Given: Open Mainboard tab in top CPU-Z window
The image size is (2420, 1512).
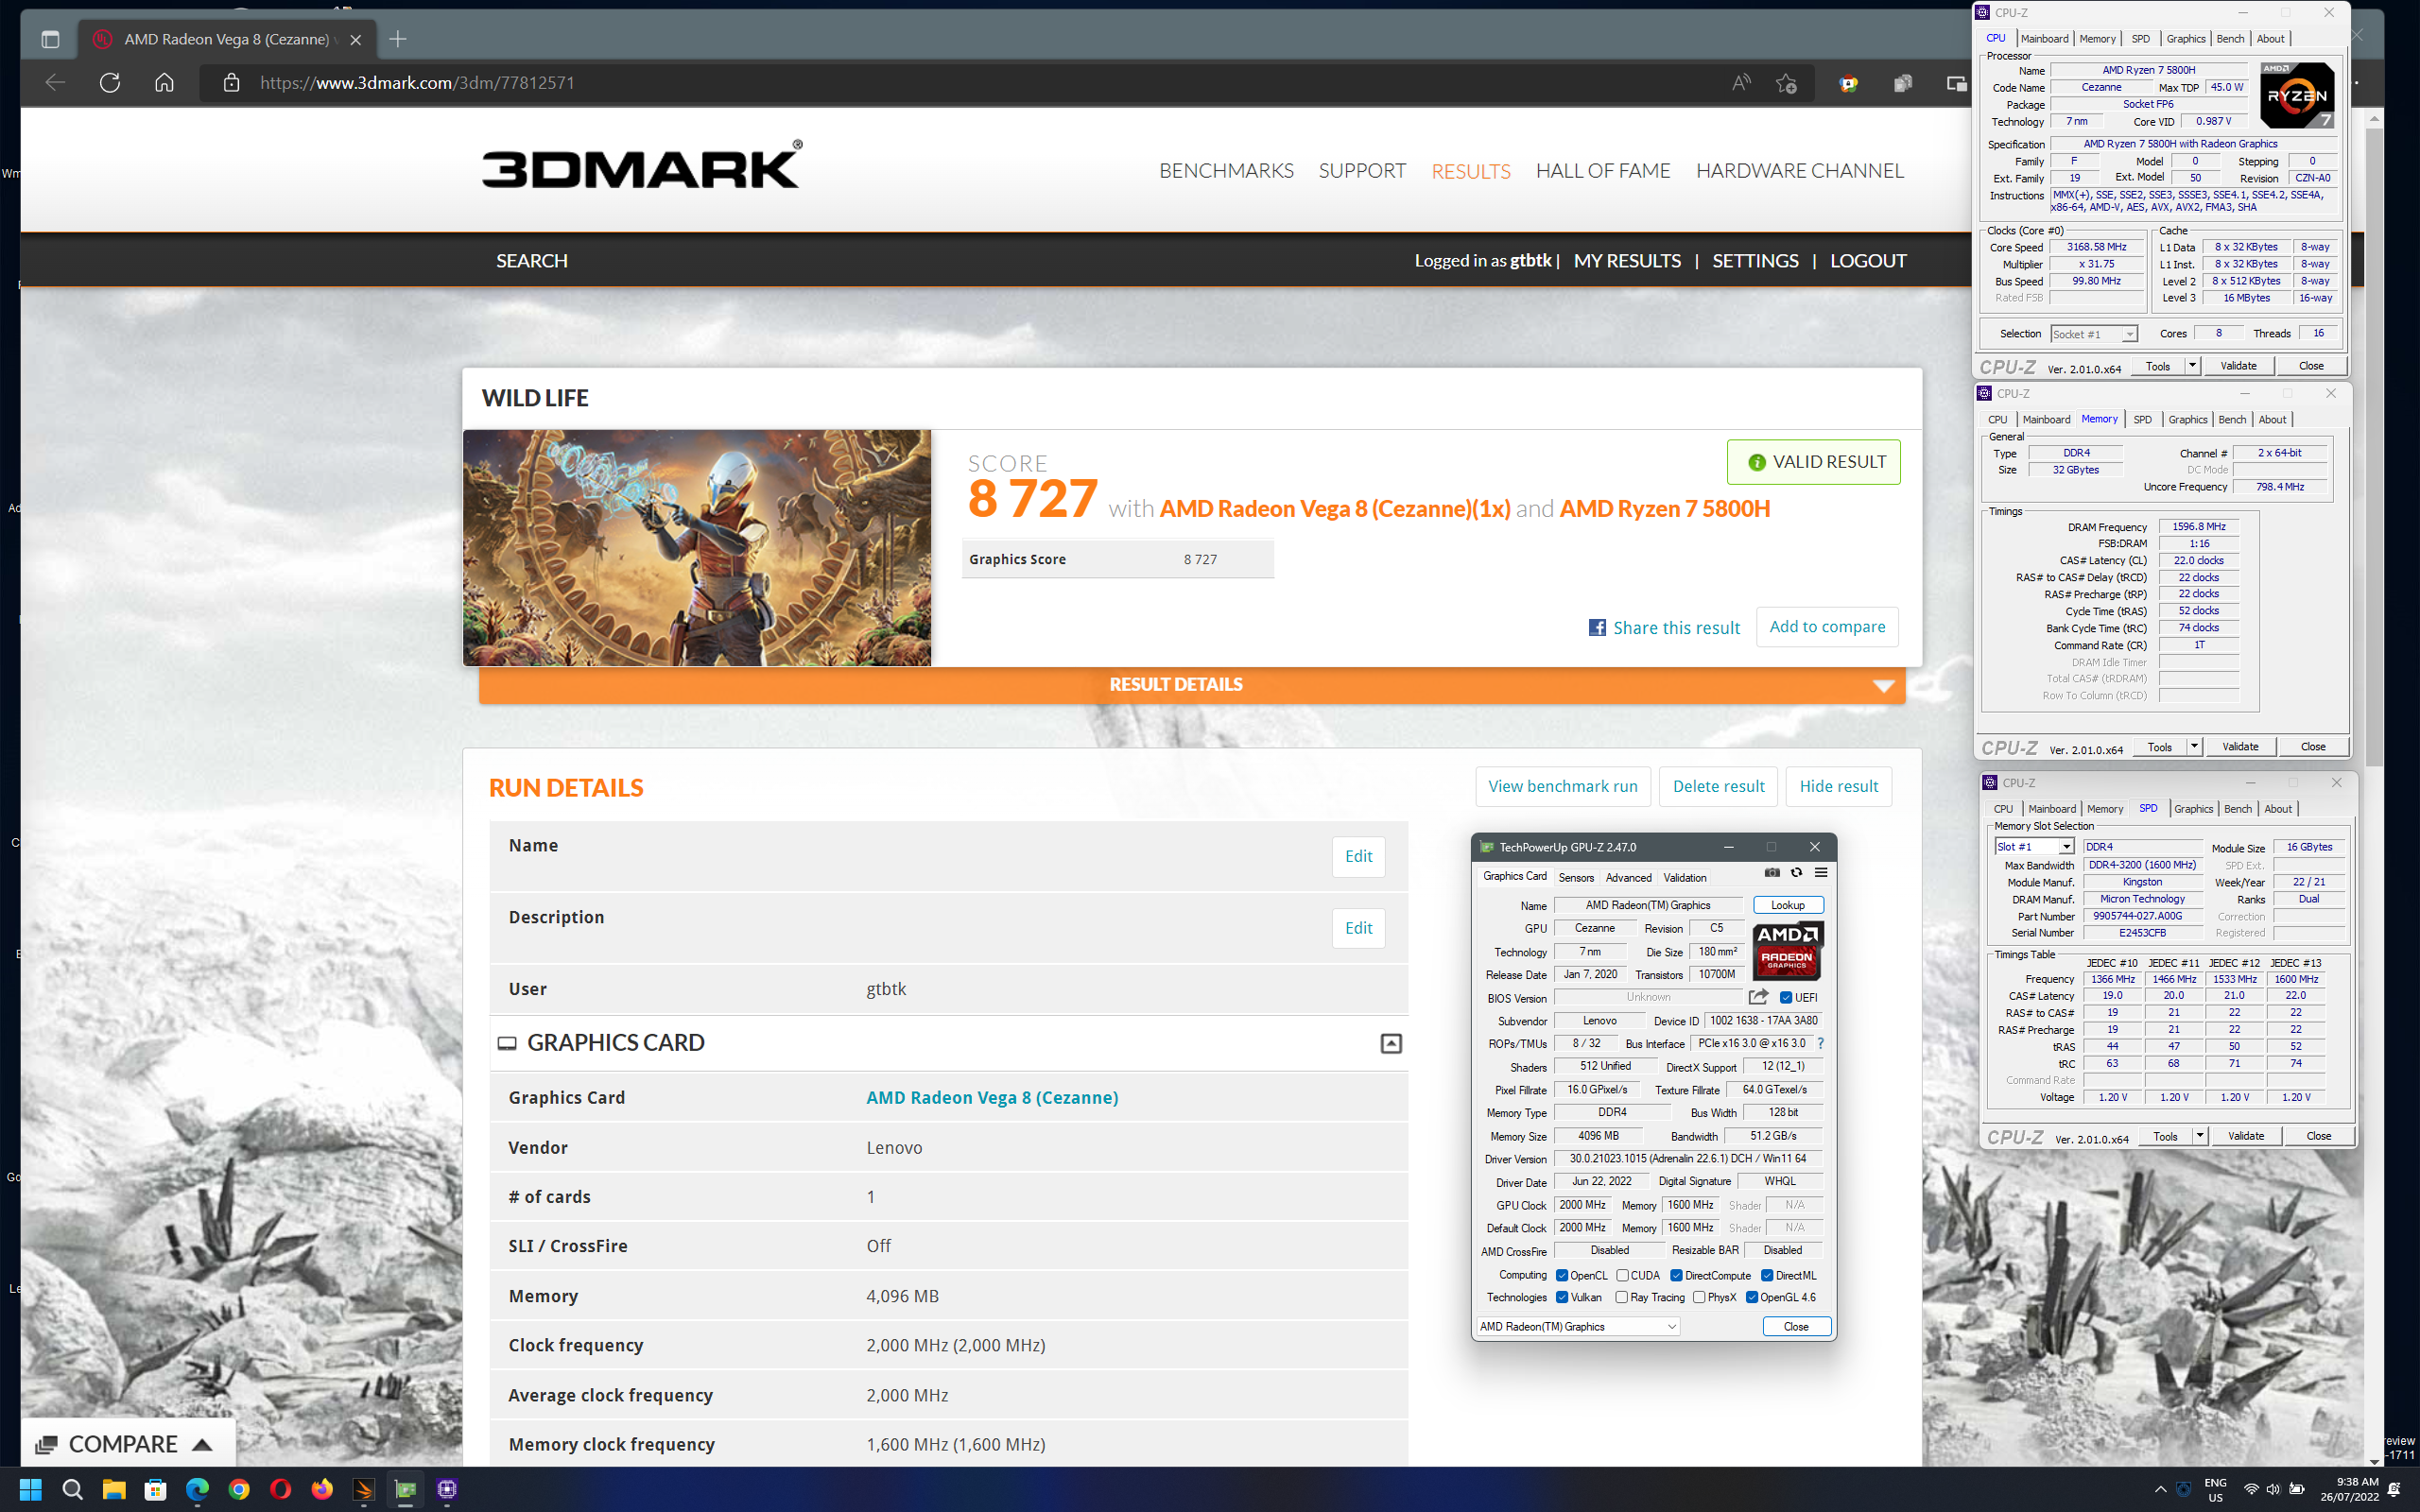Looking at the screenshot, I should coord(2044,39).
